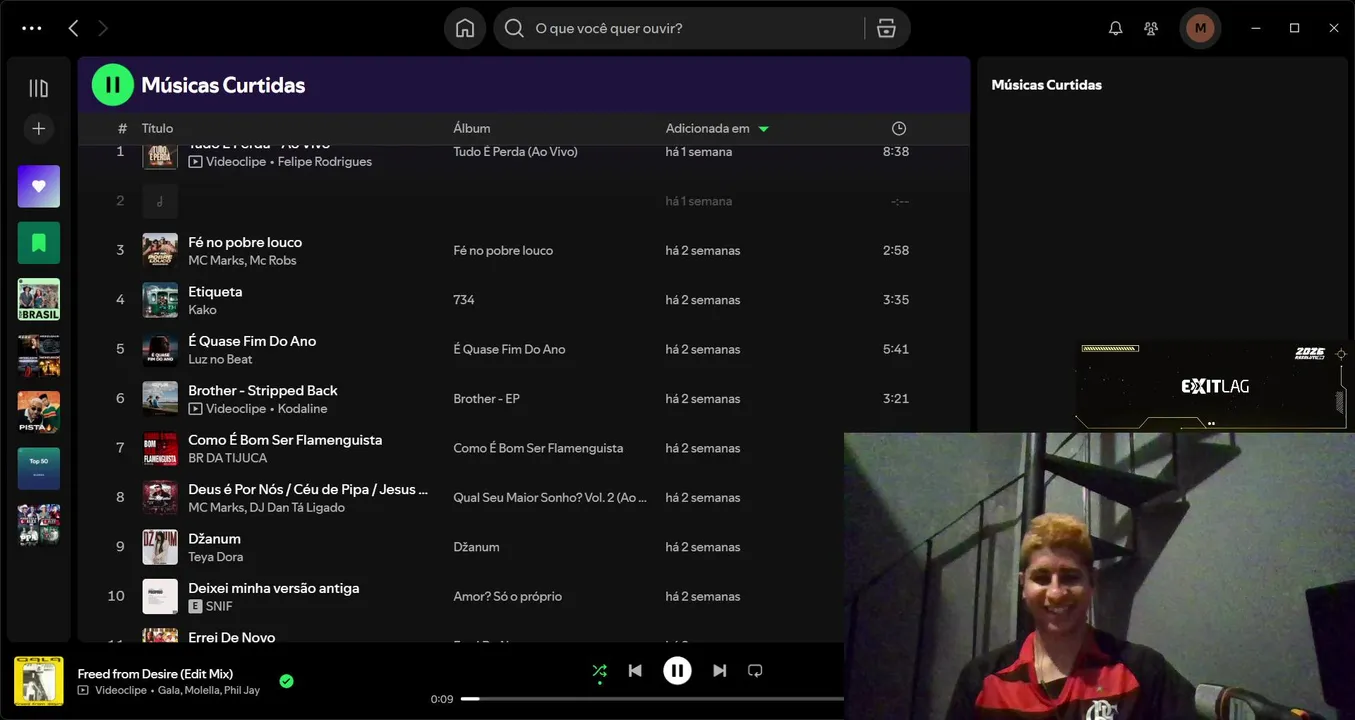Image resolution: width=1355 pixels, height=720 pixels.
Task: Toggle repeat mode
Action: (x=755, y=671)
